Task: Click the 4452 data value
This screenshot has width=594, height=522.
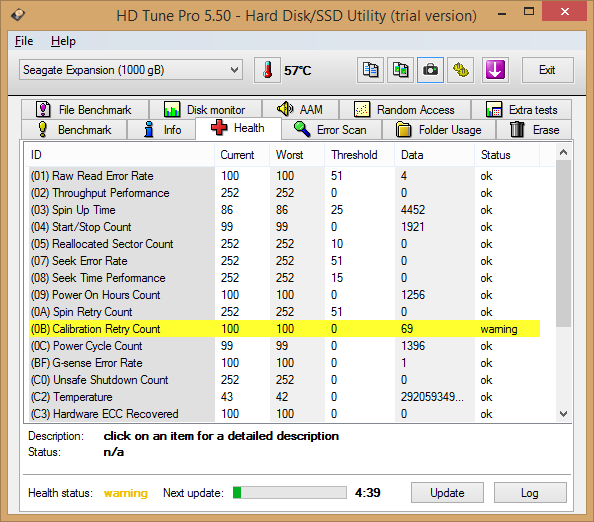Action: (x=413, y=210)
